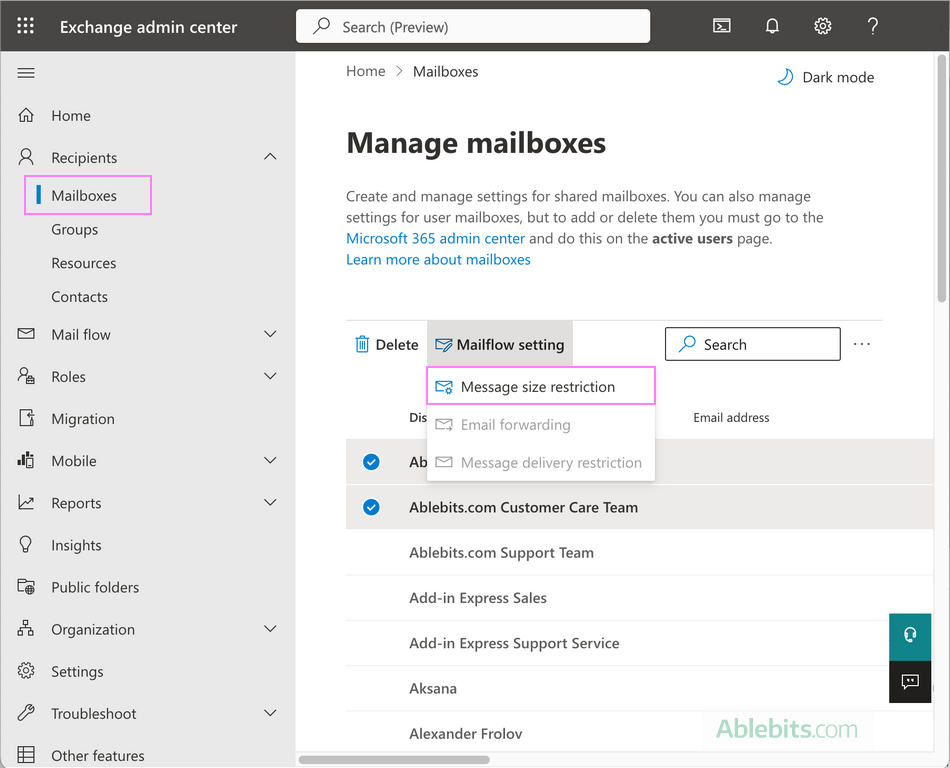Click the Message size restriction envelope icon
The height and width of the screenshot is (768, 950).
point(444,387)
